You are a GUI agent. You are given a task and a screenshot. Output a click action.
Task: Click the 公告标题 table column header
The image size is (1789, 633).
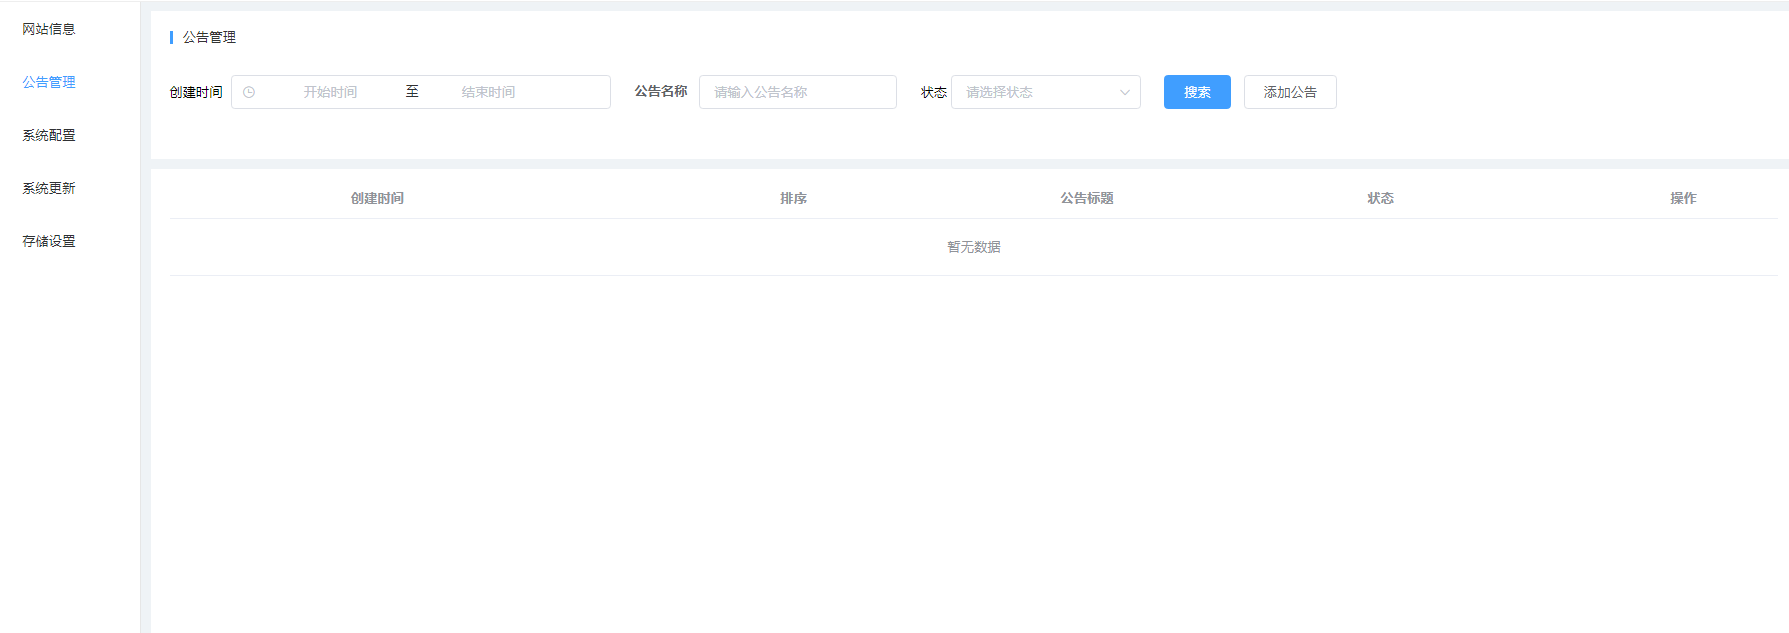click(x=1087, y=198)
